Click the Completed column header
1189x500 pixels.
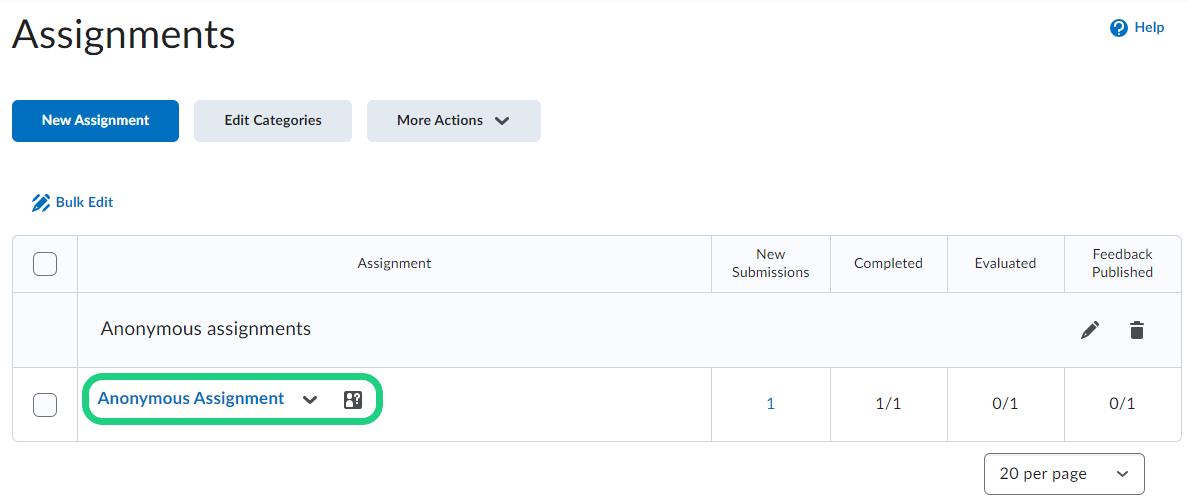tap(888, 263)
